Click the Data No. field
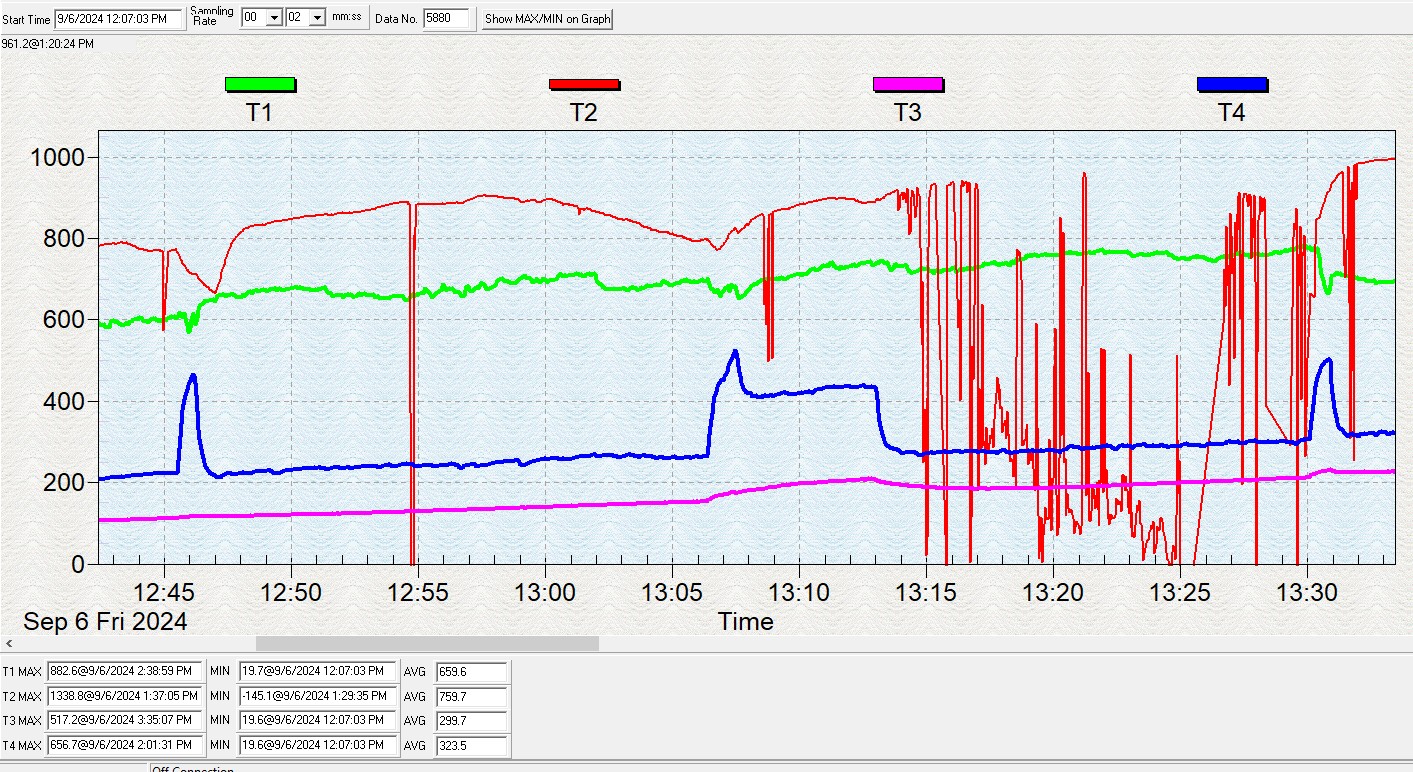Viewport: 1413px width, 772px height. [445, 19]
